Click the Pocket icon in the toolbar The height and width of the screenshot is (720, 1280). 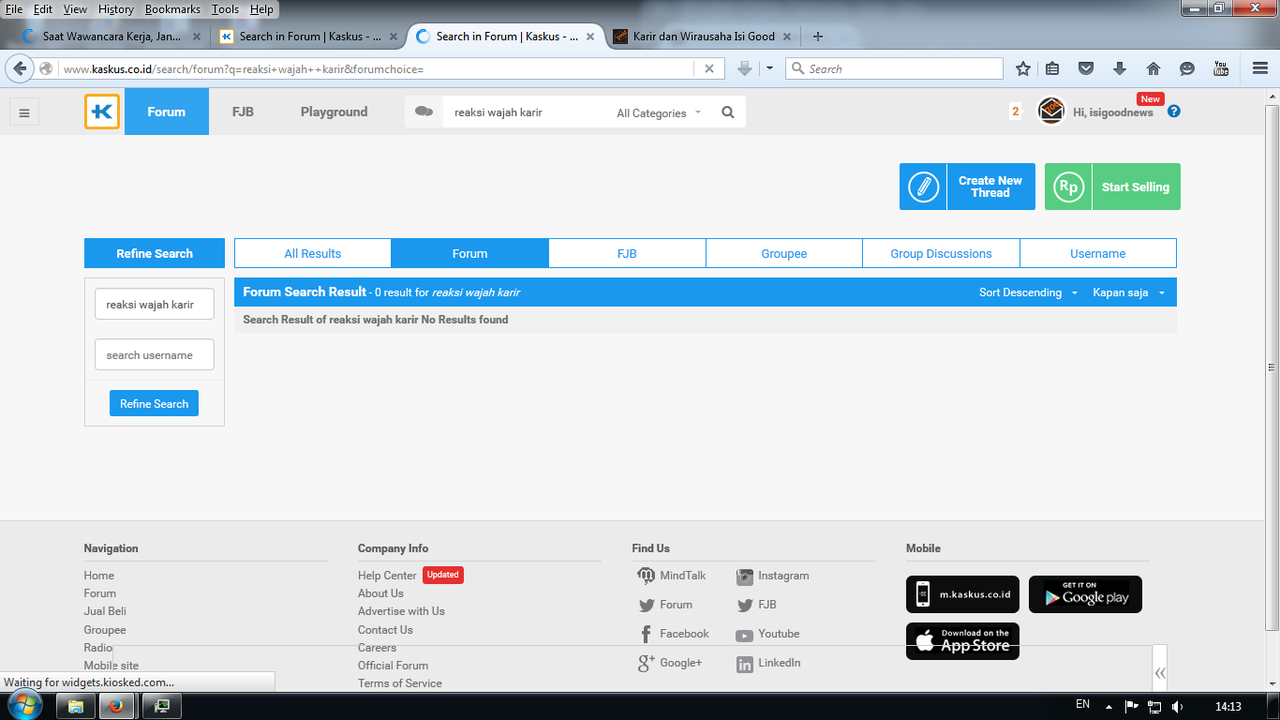coord(1086,69)
